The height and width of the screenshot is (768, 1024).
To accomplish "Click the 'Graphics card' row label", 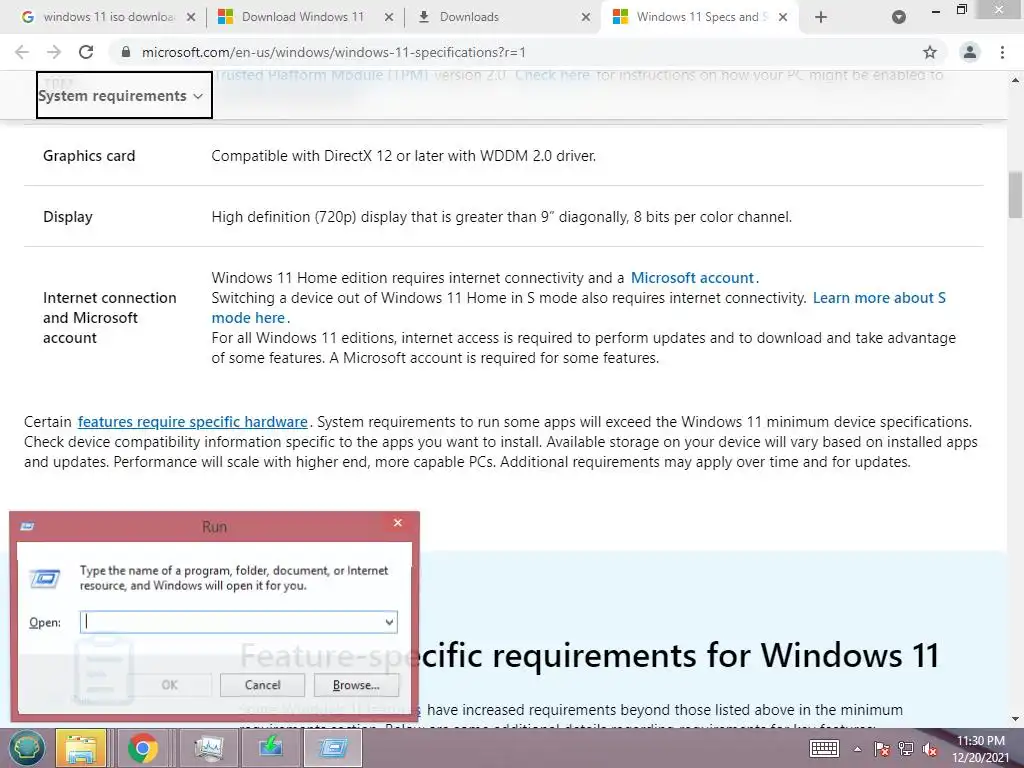I will pos(89,156).
